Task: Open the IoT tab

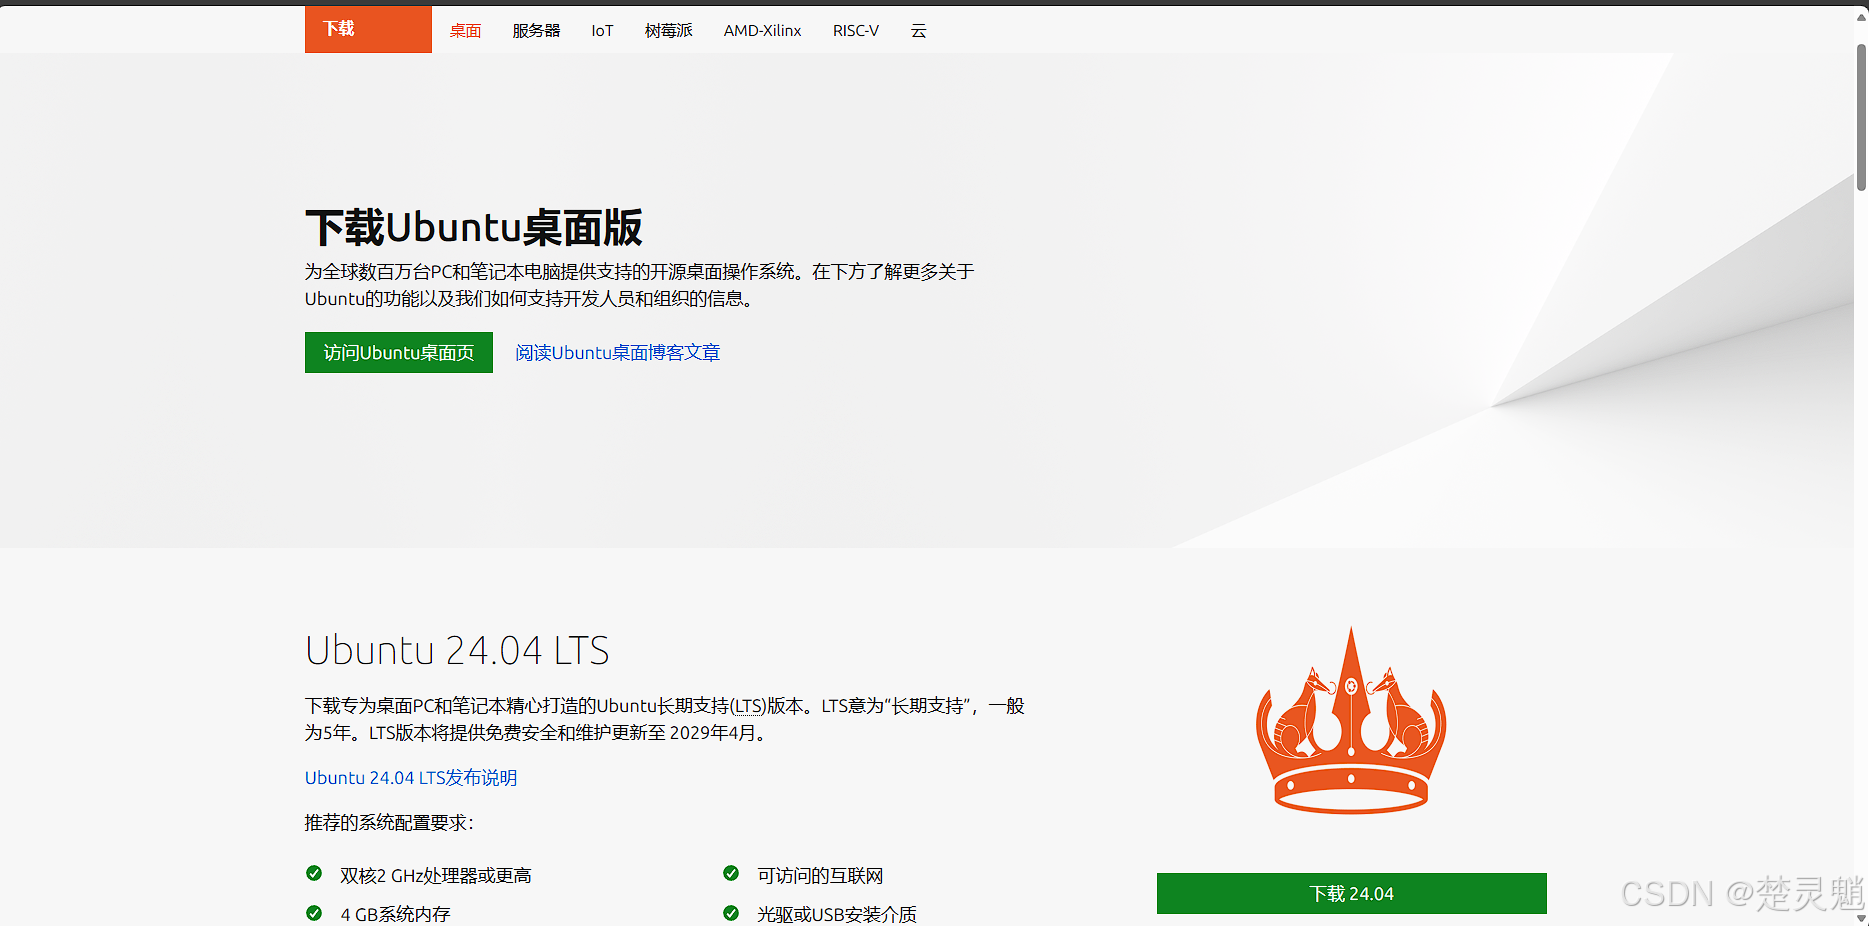Action: point(602,31)
